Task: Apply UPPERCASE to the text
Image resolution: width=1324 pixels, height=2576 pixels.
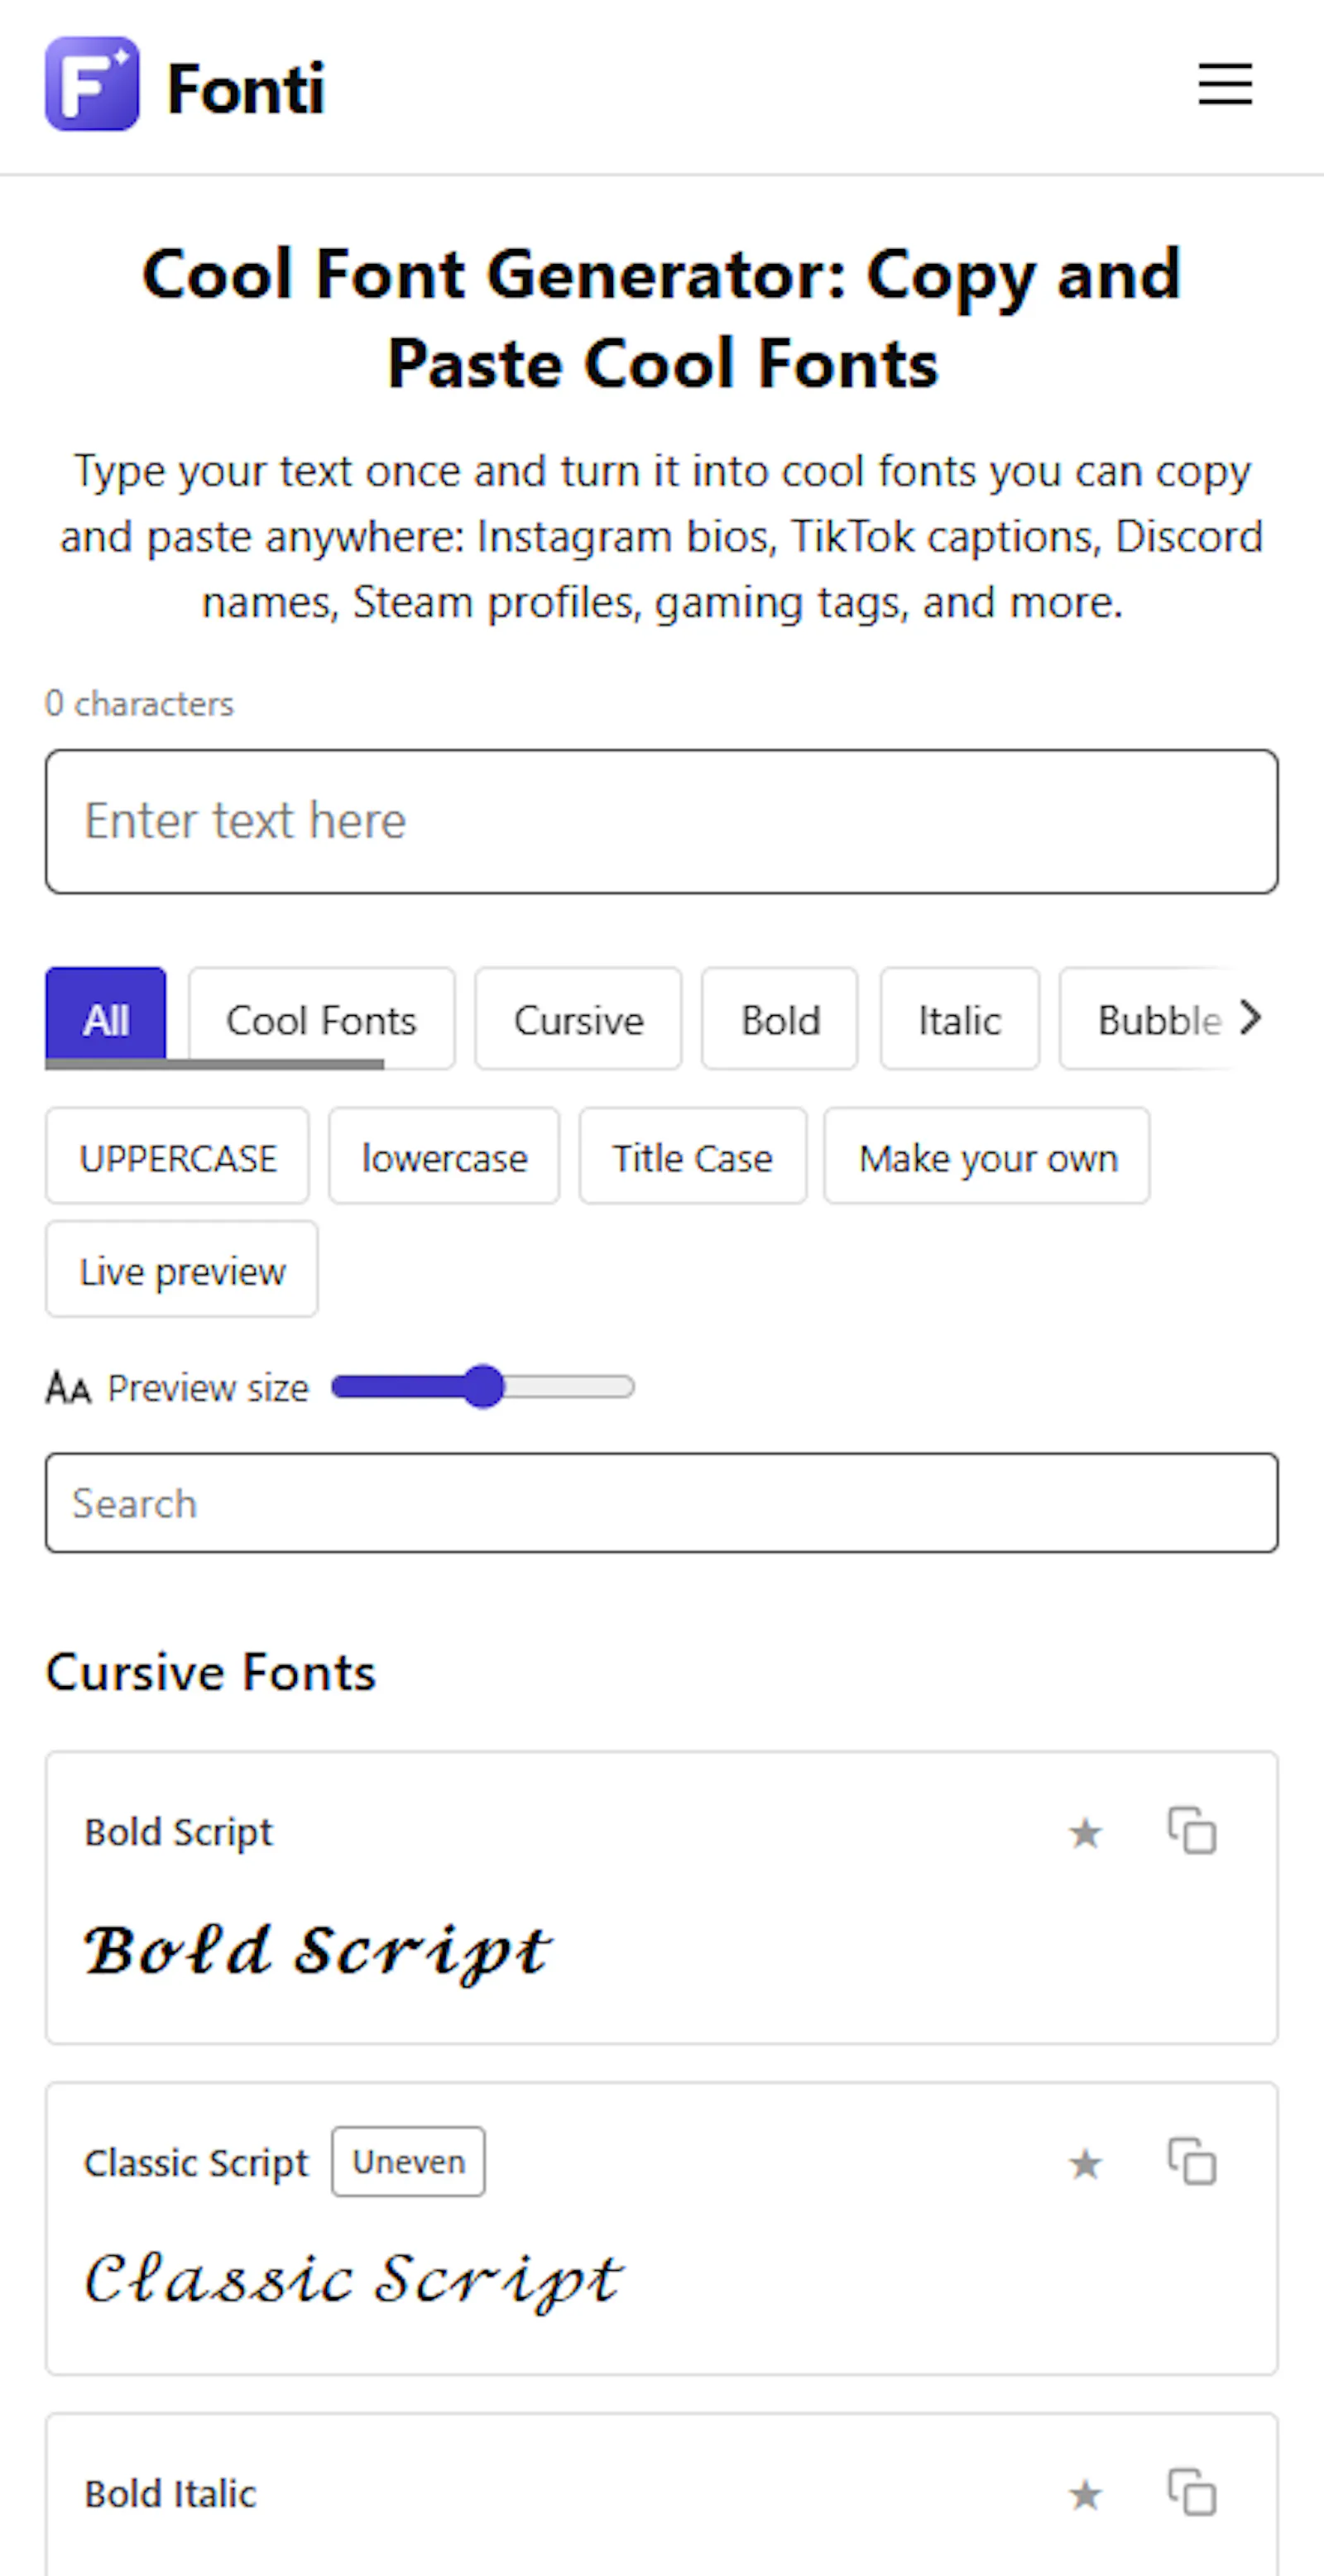Action: pos(178,1156)
